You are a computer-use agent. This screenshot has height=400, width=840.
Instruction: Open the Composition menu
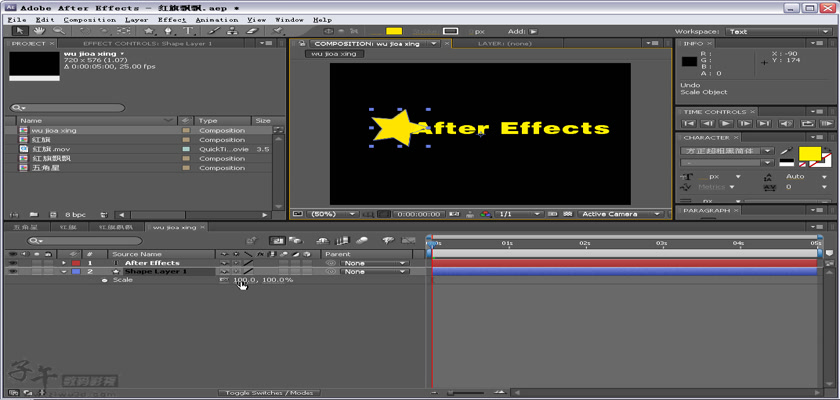[89, 20]
